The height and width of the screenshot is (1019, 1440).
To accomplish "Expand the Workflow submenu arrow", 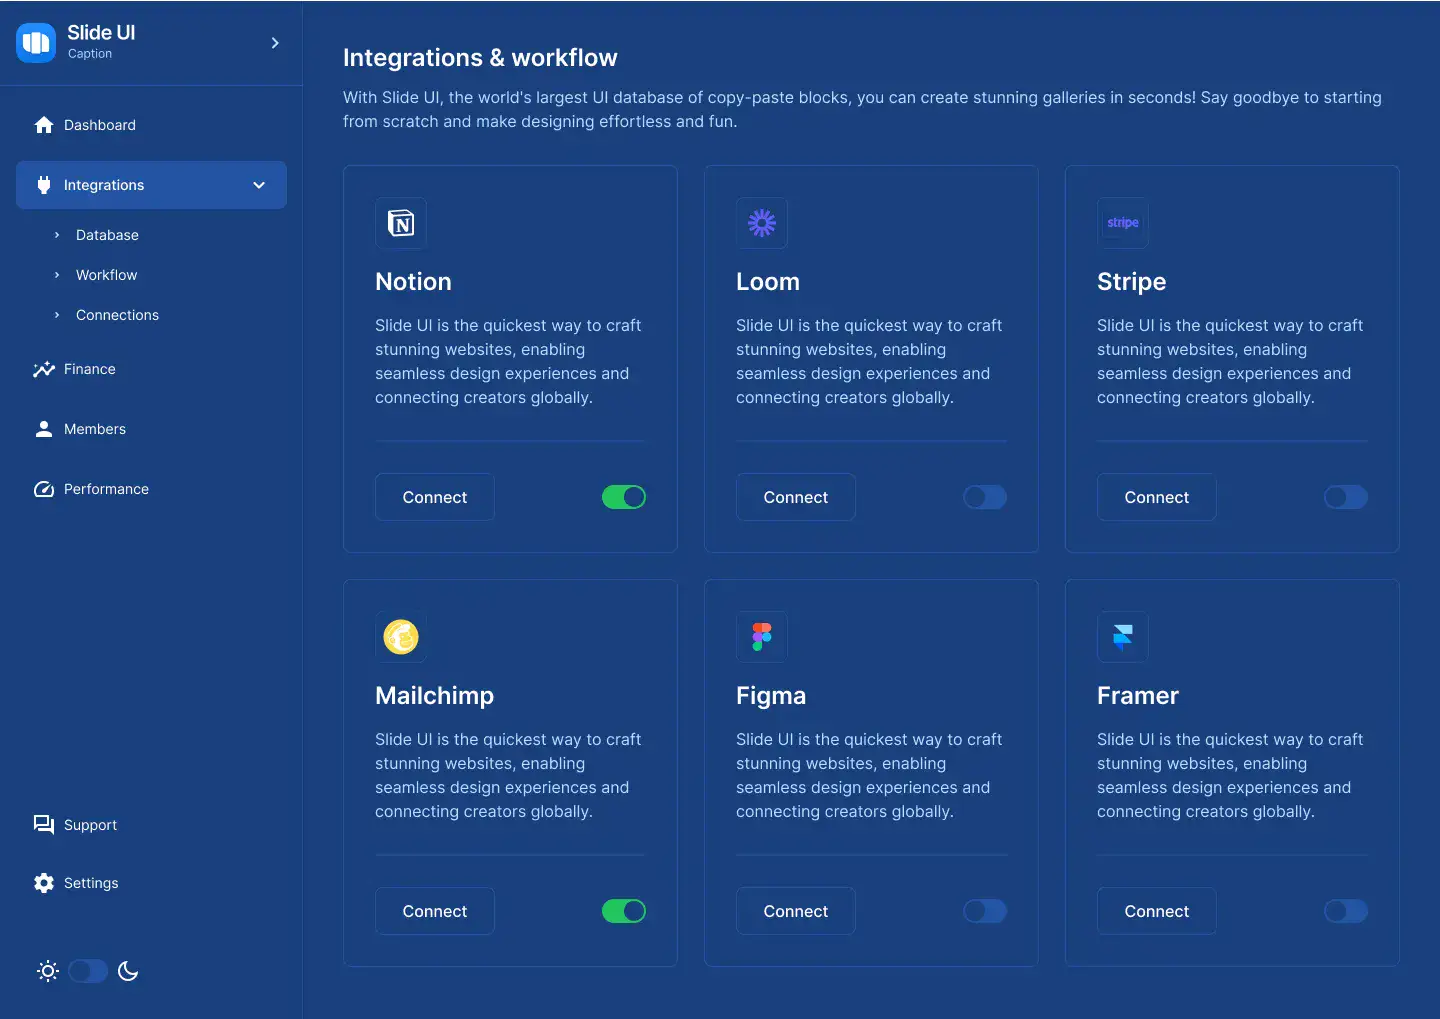I will click(57, 275).
